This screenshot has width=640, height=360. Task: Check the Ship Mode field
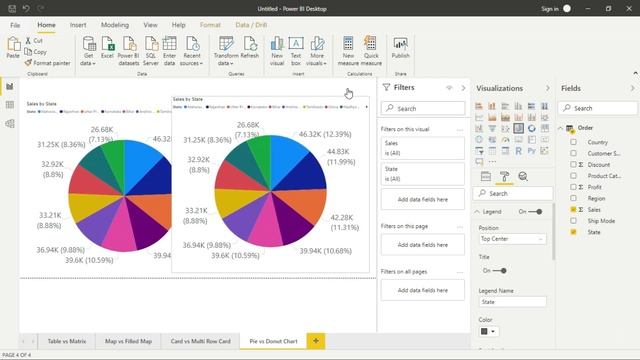[x=573, y=221]
